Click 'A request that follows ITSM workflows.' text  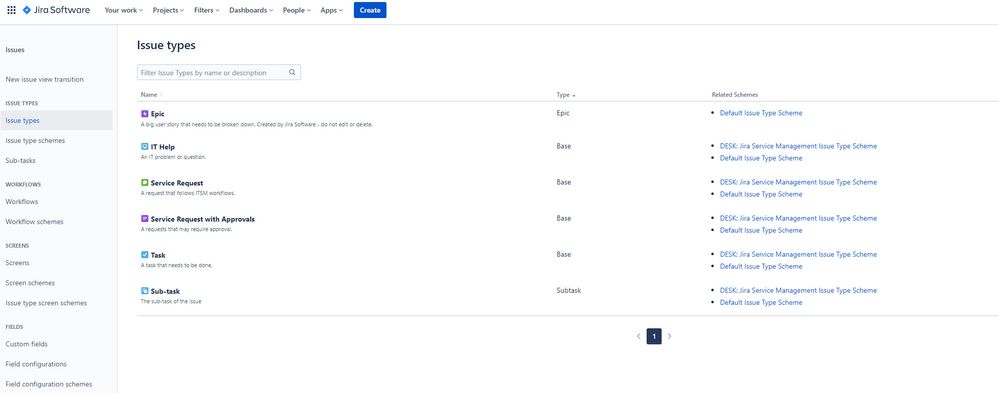point(188,193)
